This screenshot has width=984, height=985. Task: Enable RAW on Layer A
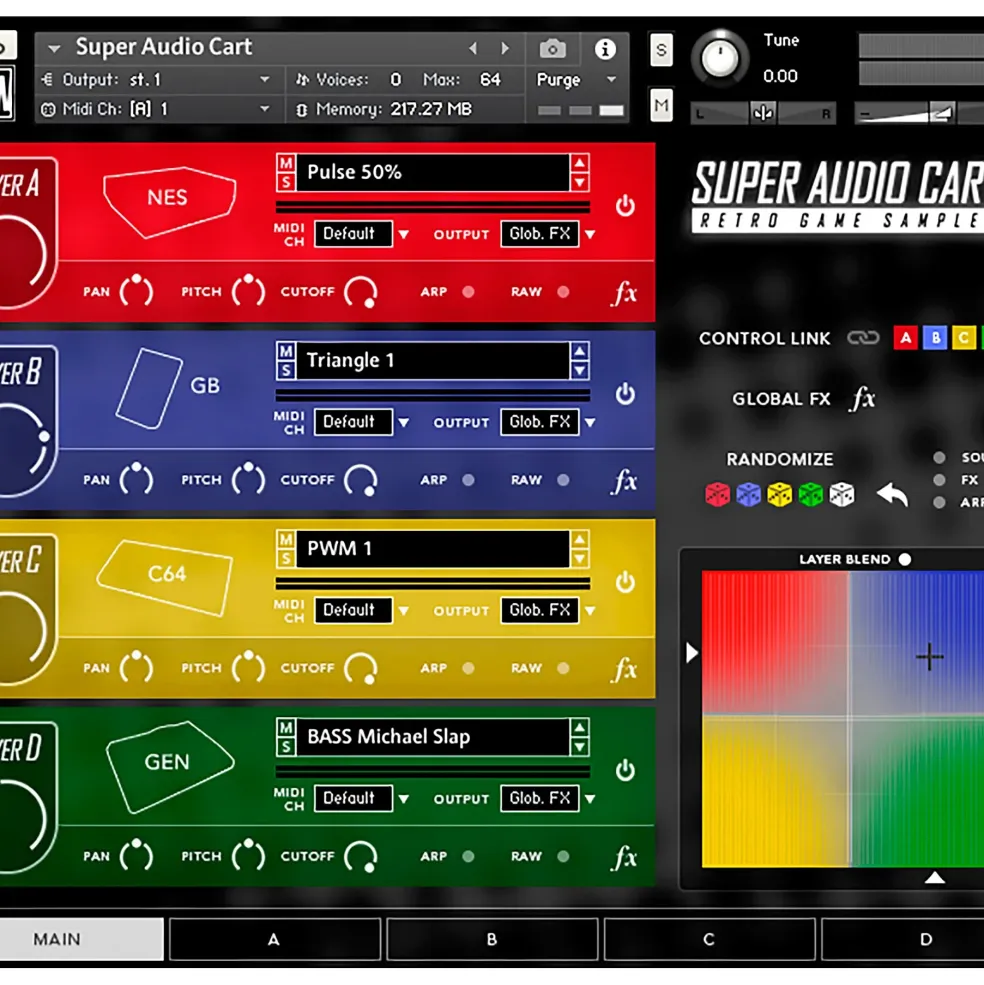[563, 292]
